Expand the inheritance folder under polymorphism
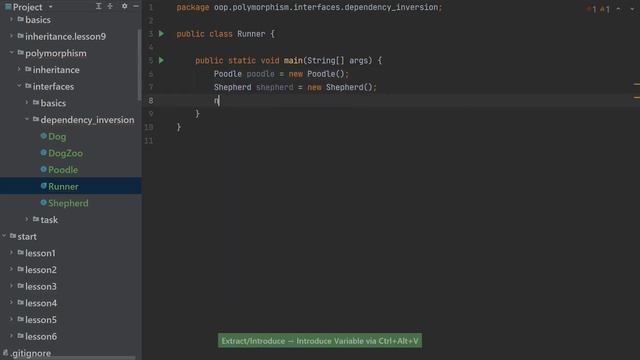 [19, 69]
